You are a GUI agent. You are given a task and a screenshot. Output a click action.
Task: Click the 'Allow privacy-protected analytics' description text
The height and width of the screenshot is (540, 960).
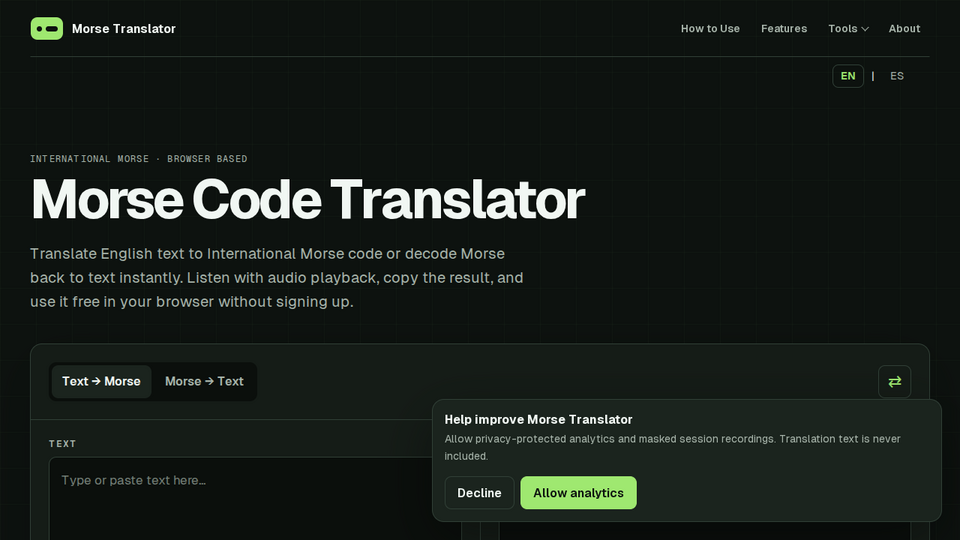pyautogui.click(x=672, y=448)
